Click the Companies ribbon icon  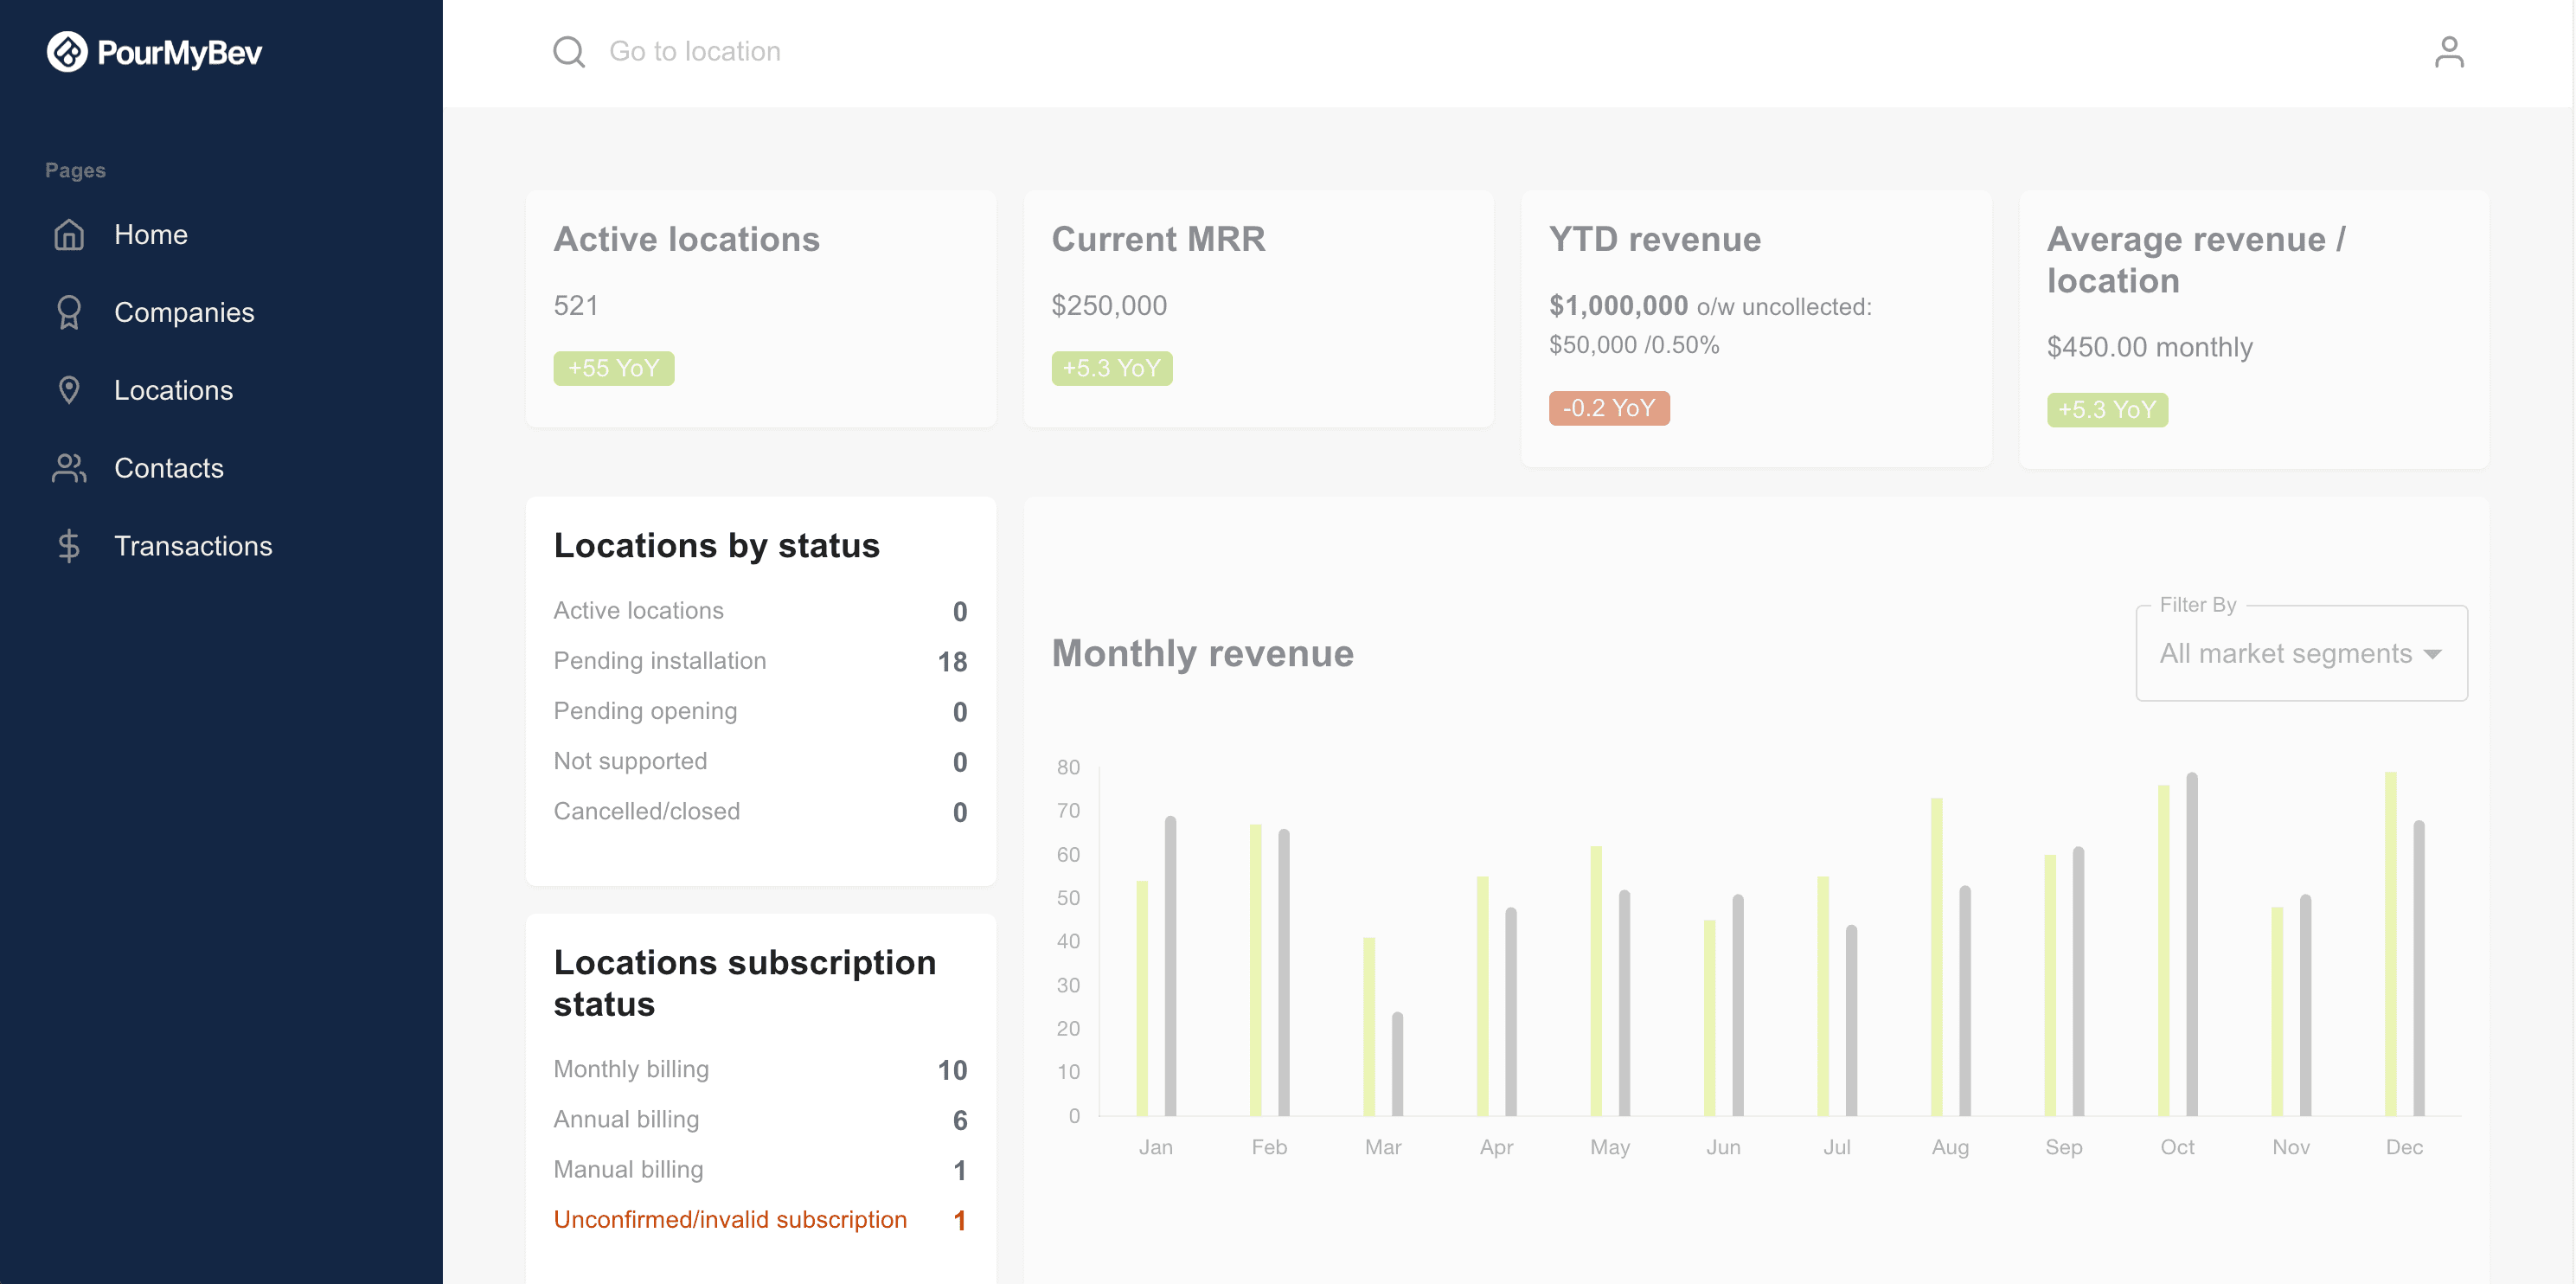69,313
